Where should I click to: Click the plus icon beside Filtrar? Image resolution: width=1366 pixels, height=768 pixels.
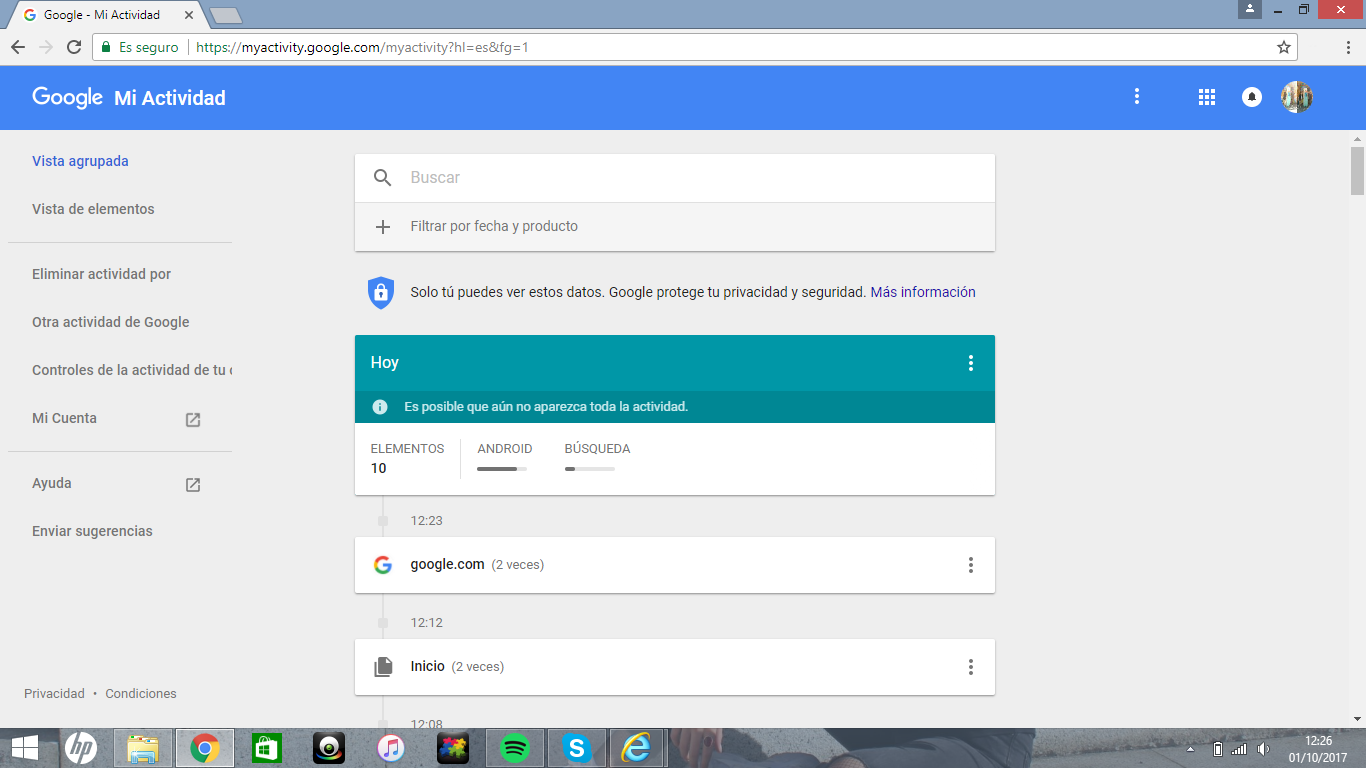(x=382, y=227)
